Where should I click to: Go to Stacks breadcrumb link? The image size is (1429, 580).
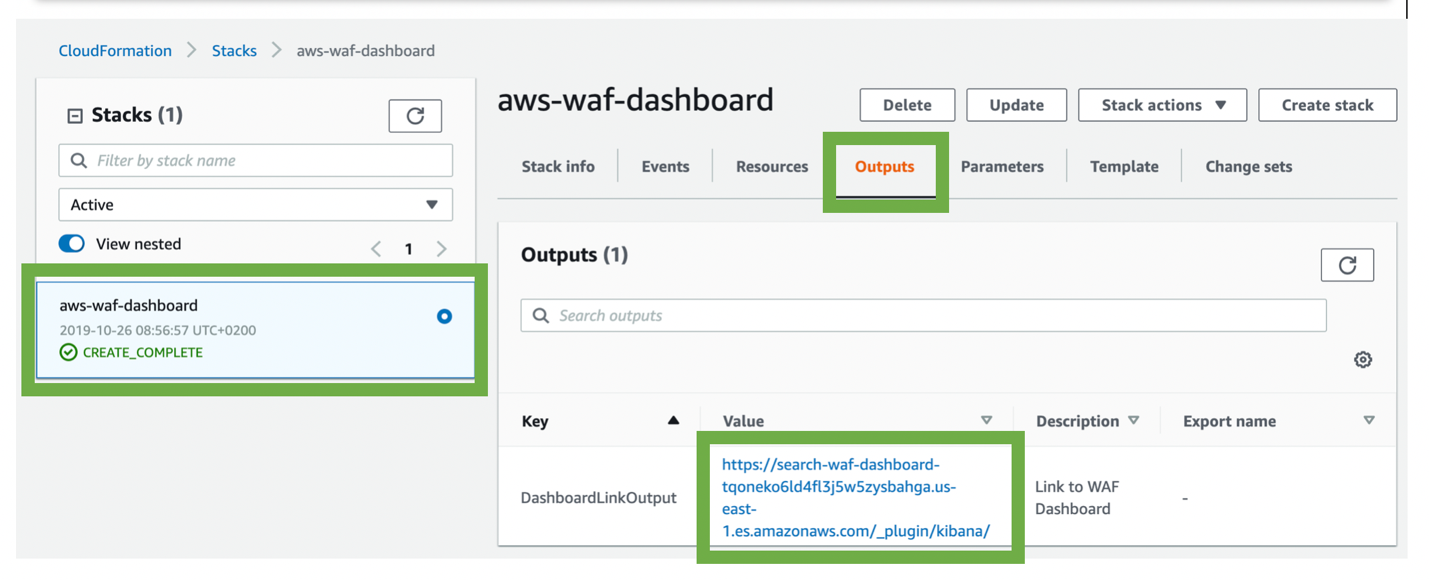point(234,50)
